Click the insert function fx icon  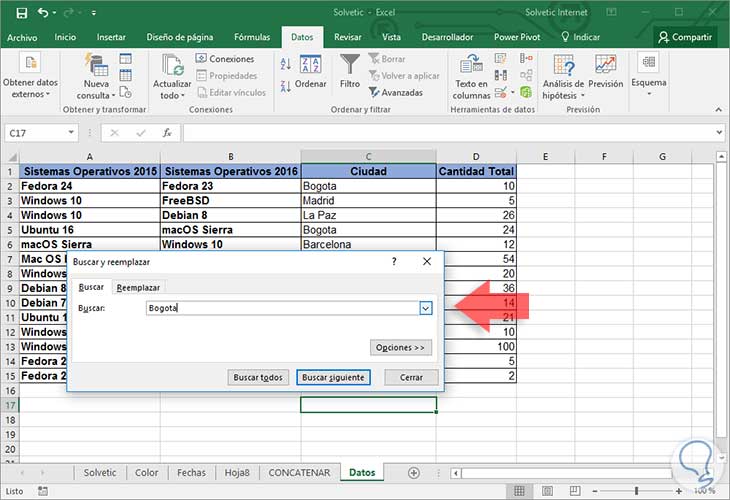click(167, 133)
